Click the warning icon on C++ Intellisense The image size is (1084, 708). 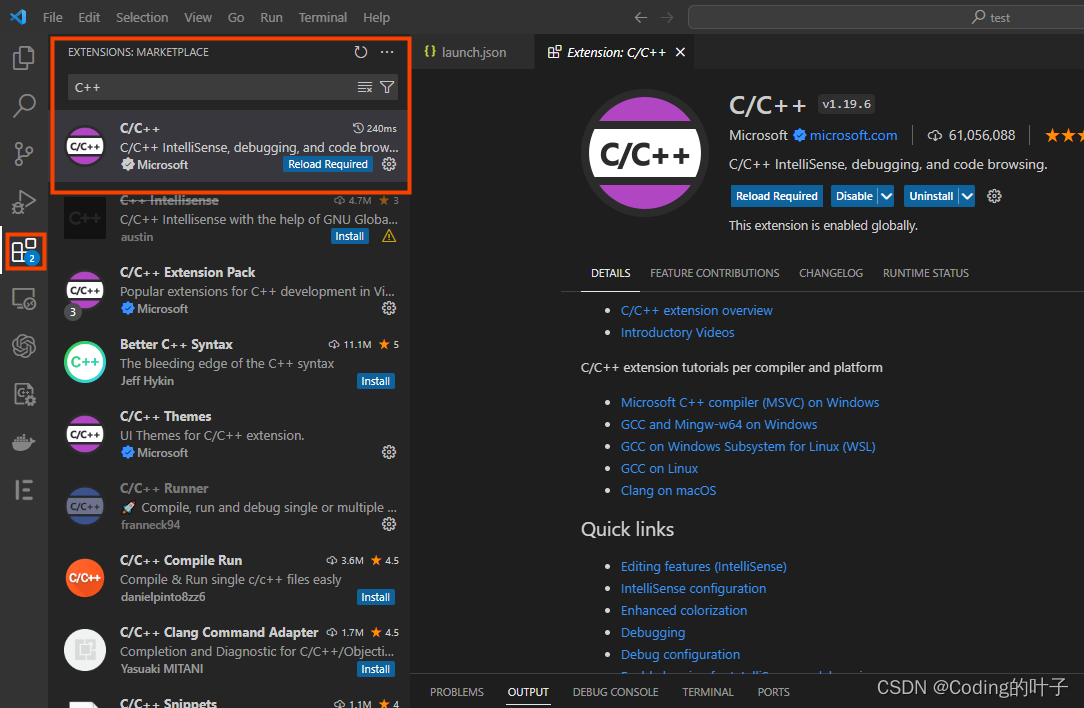point(385,237)
